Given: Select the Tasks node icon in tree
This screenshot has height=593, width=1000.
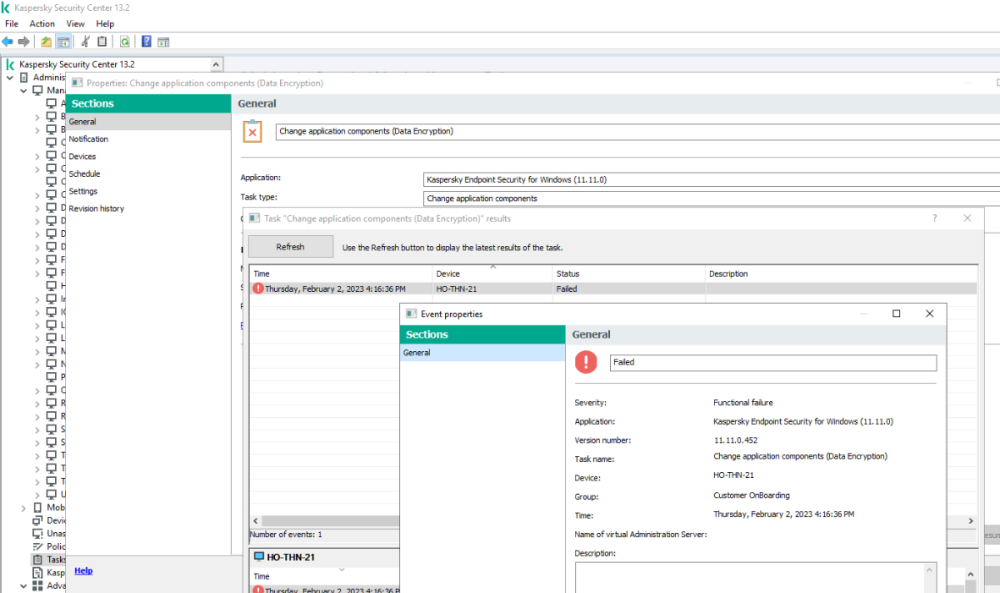Looking at the screenshot, I should coord(38,560).
